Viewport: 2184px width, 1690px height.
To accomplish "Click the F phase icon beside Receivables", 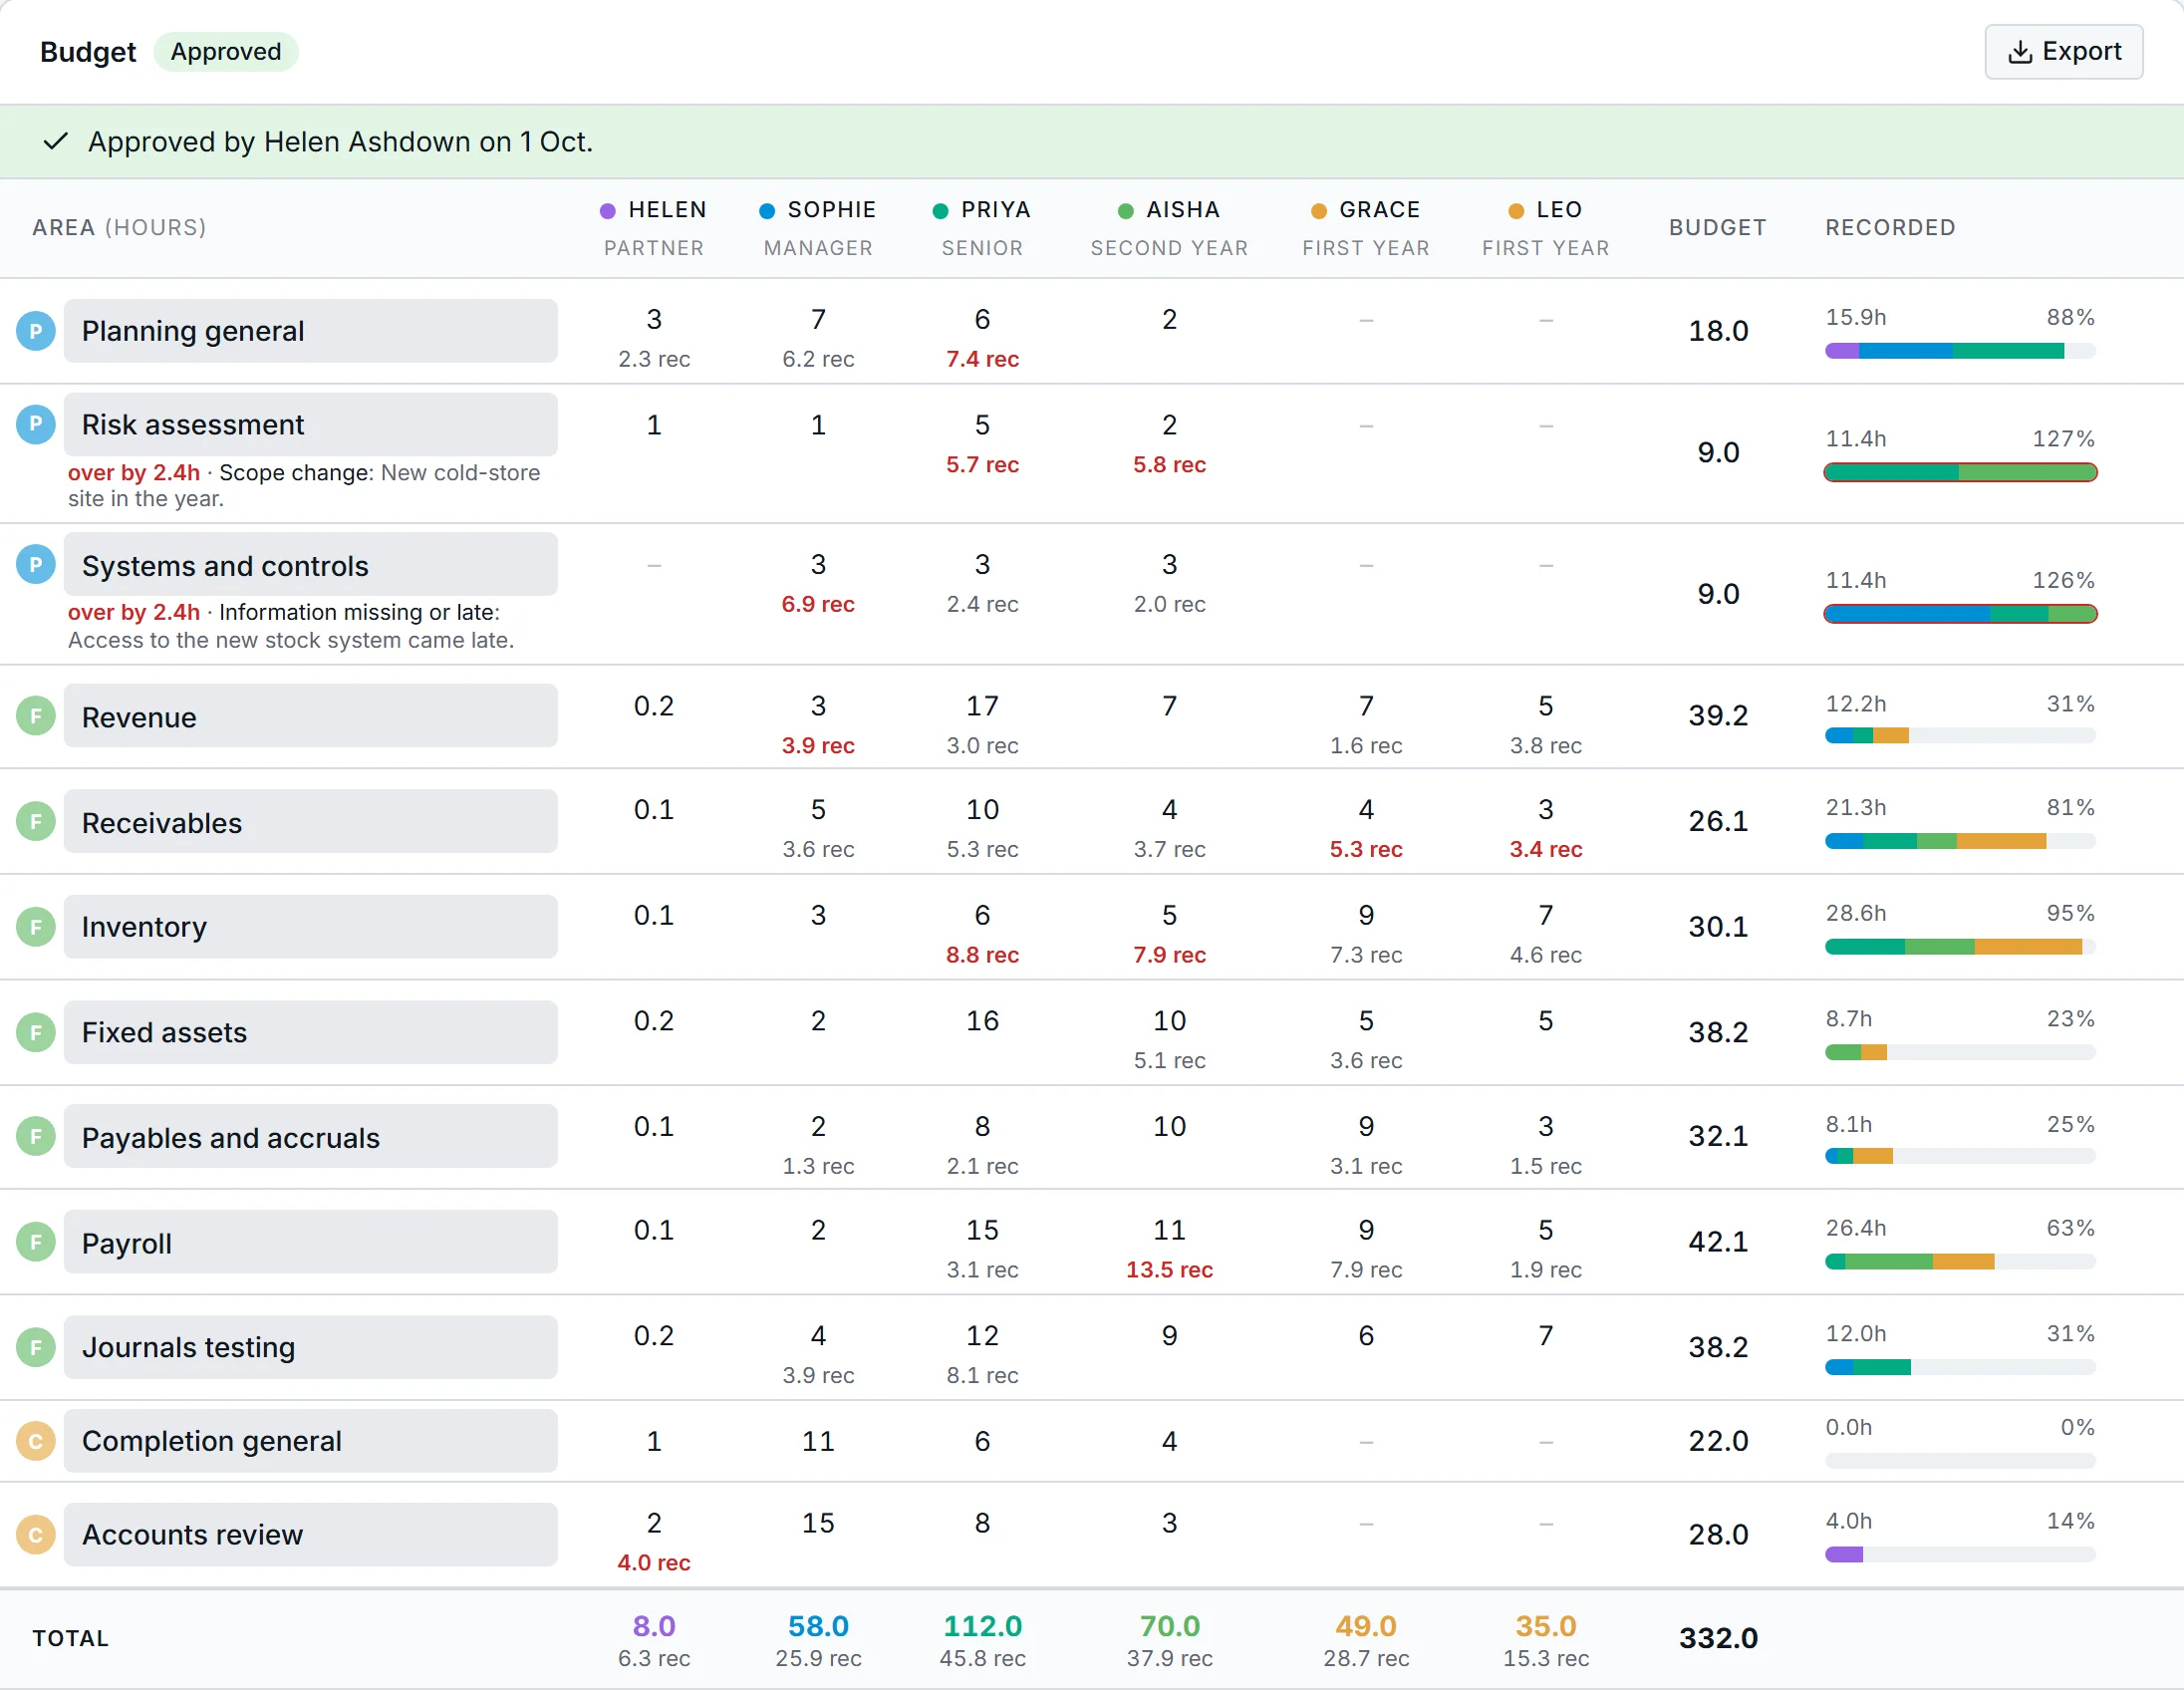I will pyautogui.click(x=36, y=822).
